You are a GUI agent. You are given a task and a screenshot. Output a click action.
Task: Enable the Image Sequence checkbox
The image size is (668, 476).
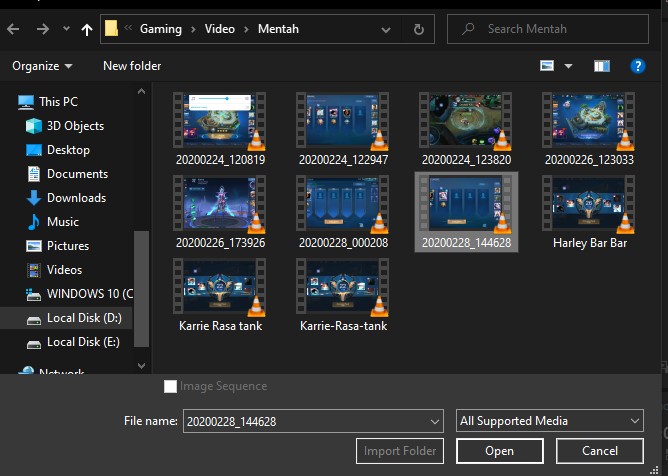coord(170,387)
